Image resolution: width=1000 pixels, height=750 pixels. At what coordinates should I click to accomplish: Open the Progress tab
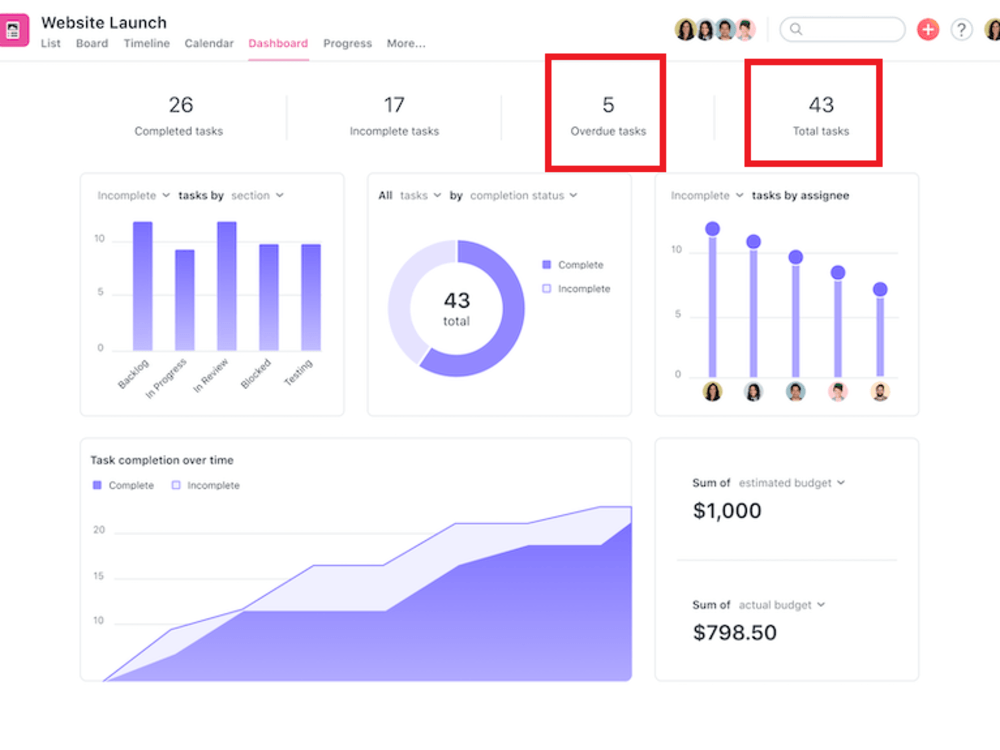coord(348,43)
